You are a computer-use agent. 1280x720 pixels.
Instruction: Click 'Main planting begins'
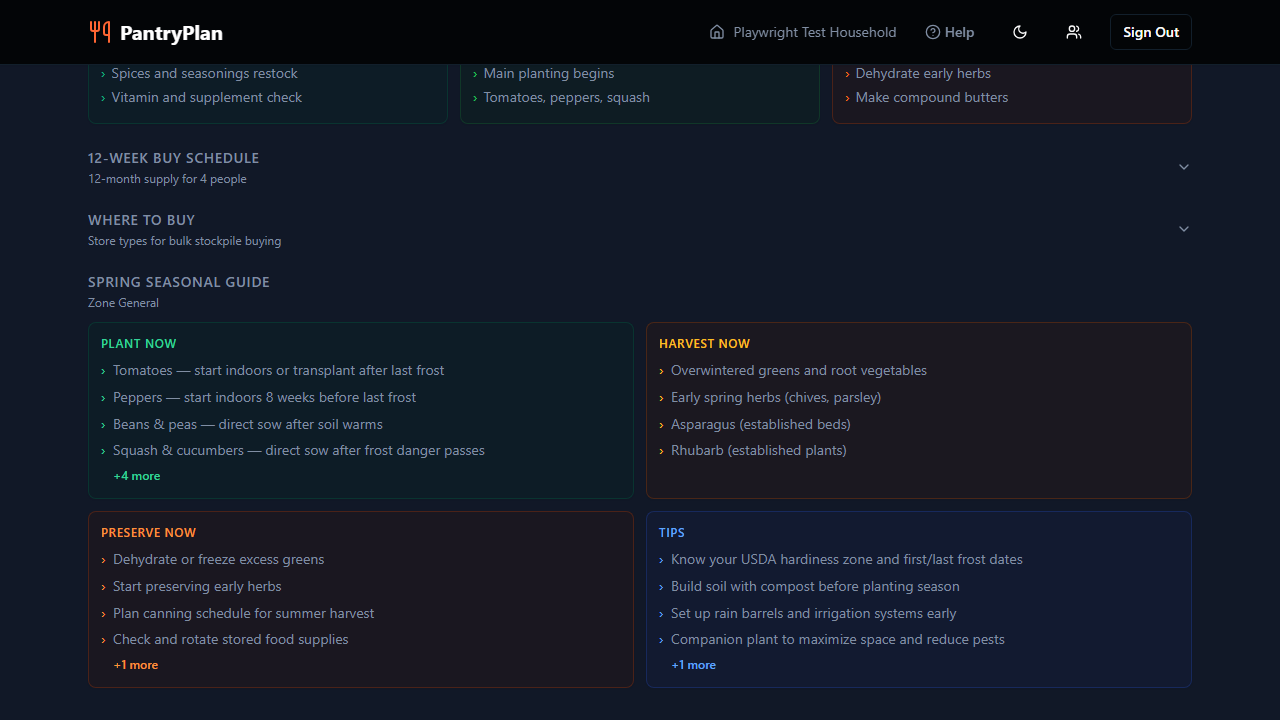(549, 73)
